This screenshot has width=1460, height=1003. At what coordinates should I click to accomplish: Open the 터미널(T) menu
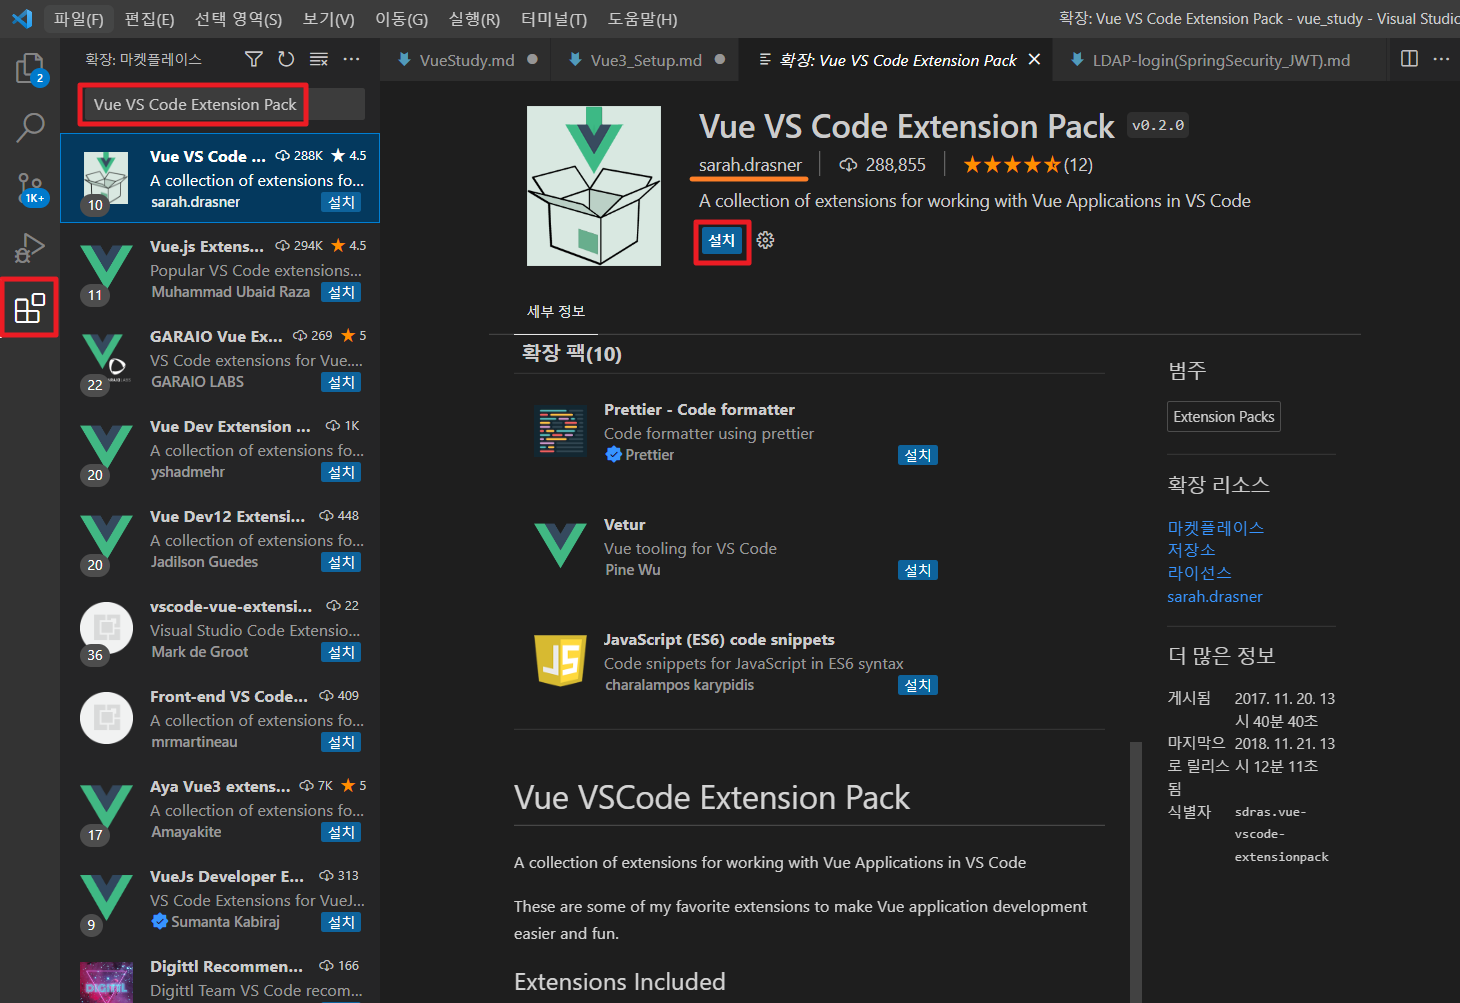tap(554, 19)
